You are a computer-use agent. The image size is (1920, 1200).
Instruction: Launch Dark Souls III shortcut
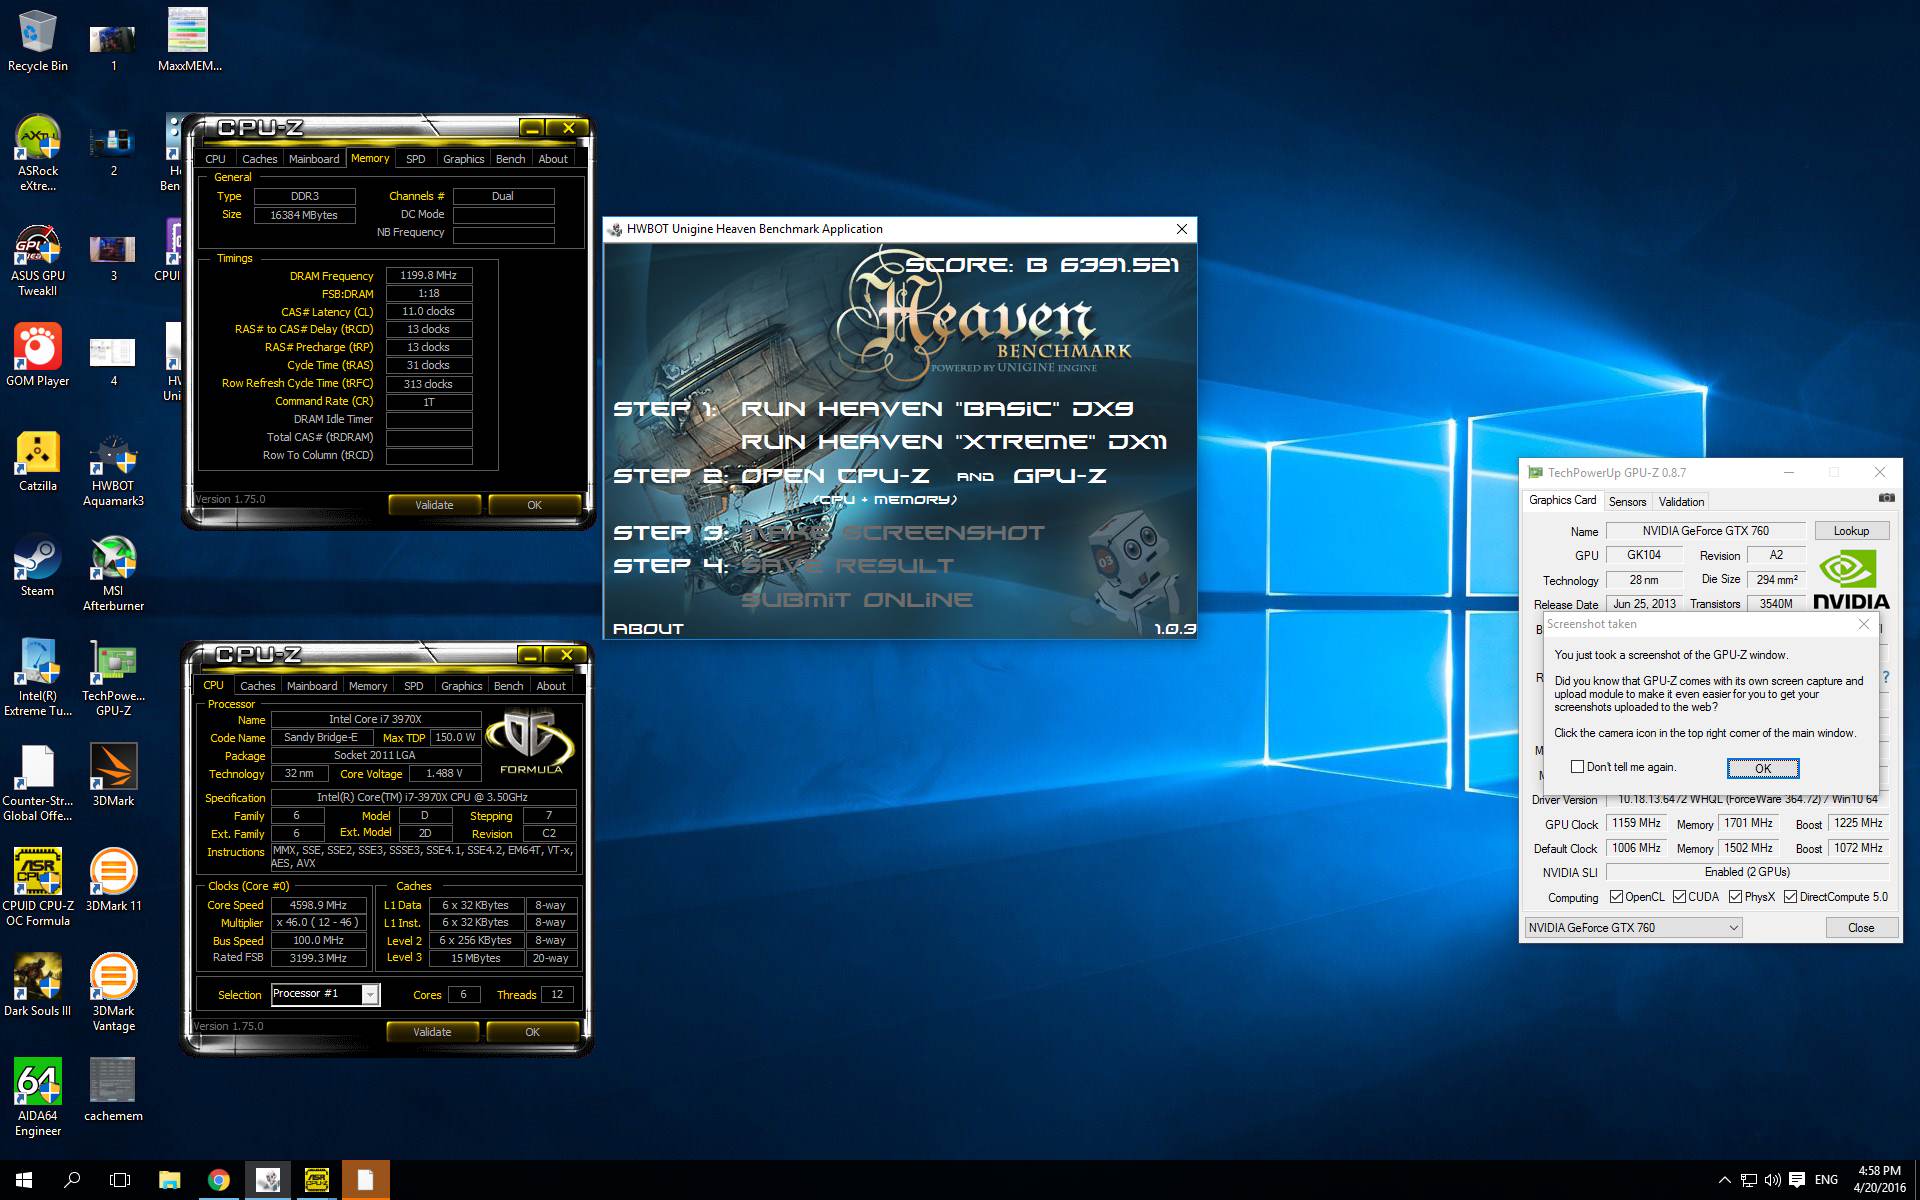click(38, 985)
